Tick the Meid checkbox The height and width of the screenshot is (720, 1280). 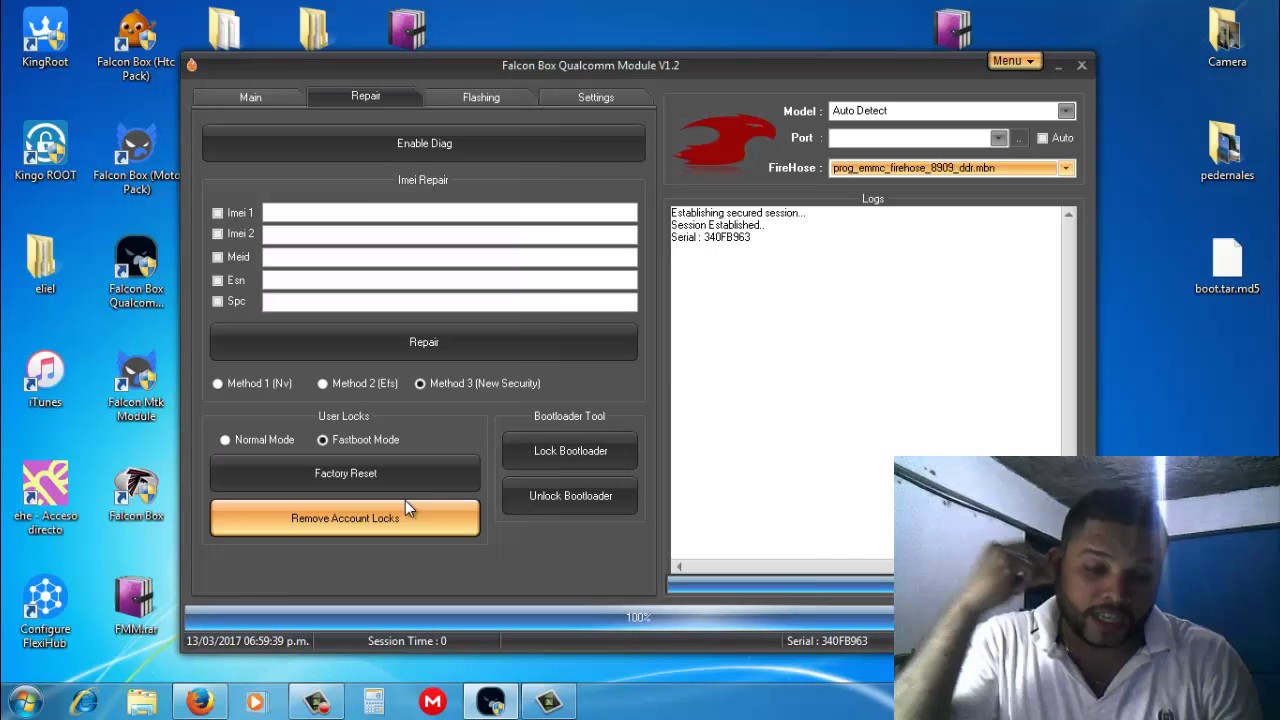point(218,257)
